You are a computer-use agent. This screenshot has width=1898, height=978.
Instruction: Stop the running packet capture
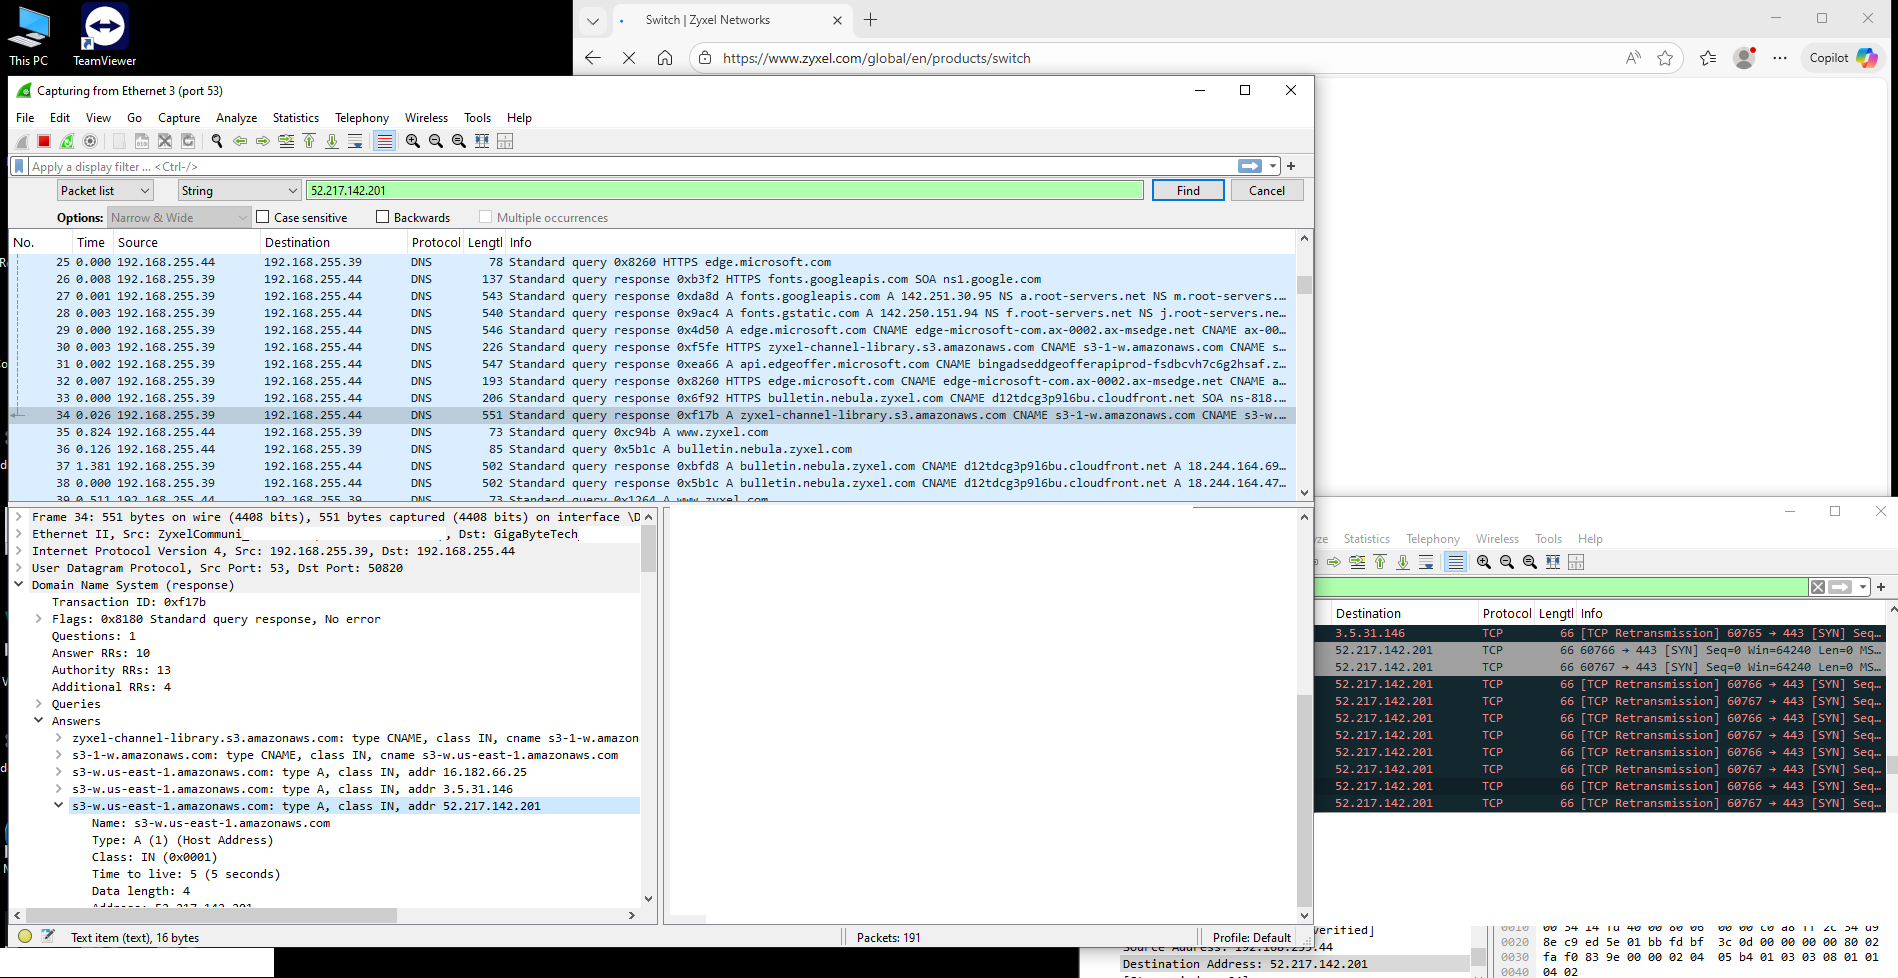[x=44, y=141]
